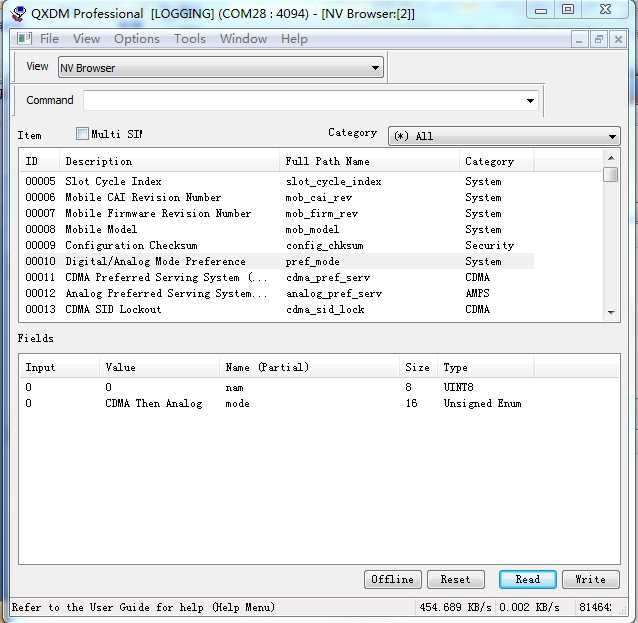
Task: Click the NV Browser document icon beside File
Action: 24,39
